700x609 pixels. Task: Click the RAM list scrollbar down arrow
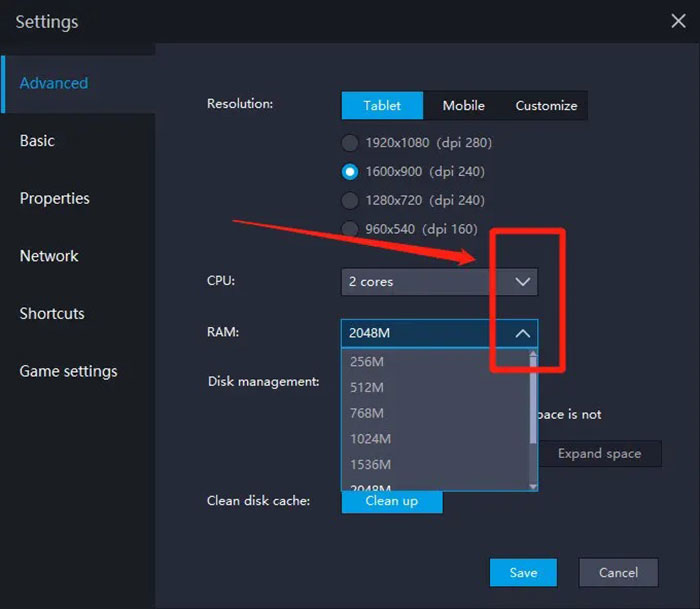coord(533,486)
